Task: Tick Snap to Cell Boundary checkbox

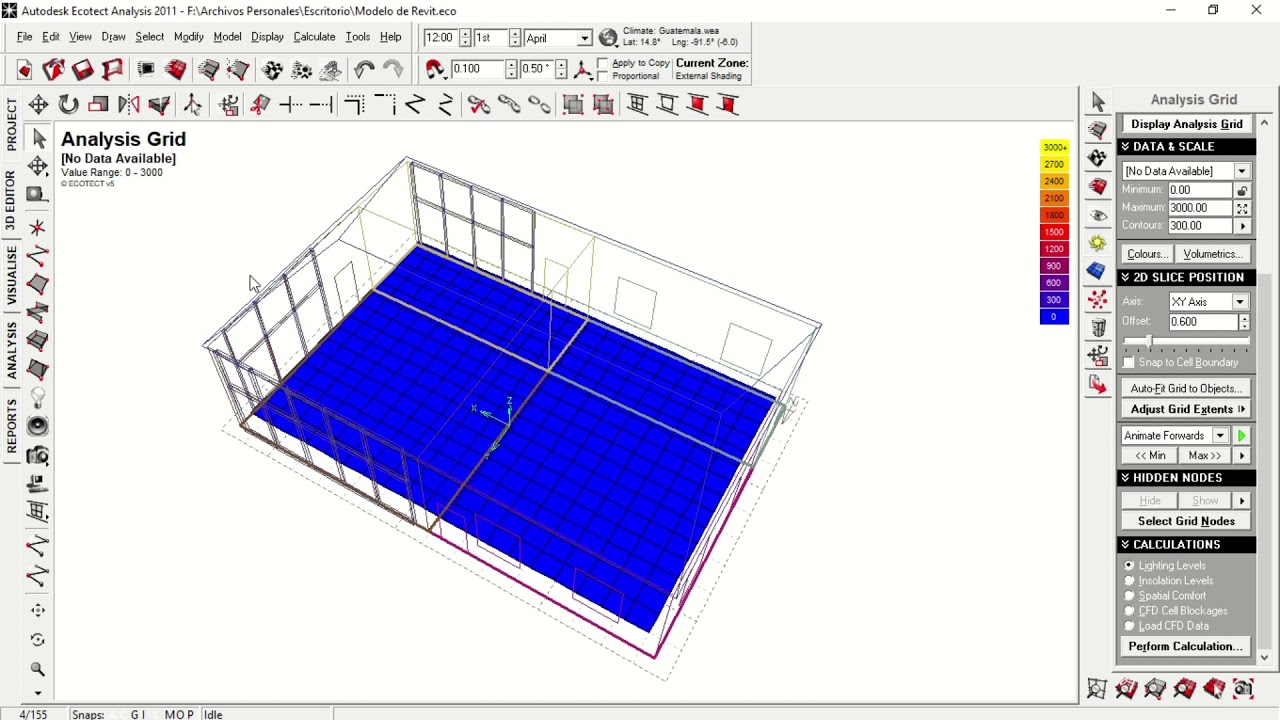Action: pyautogui.click(x=1129, y=362)
